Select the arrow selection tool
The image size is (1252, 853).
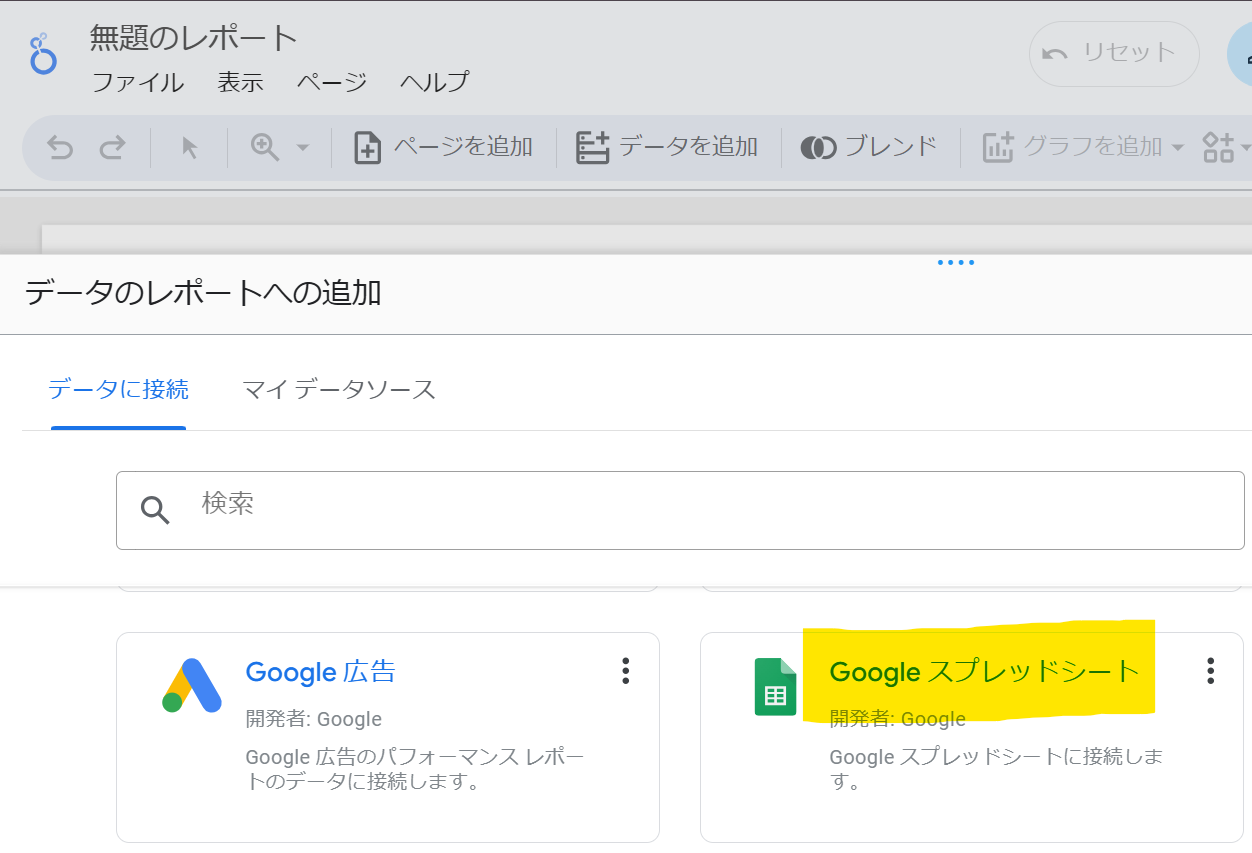click(189, 147)
